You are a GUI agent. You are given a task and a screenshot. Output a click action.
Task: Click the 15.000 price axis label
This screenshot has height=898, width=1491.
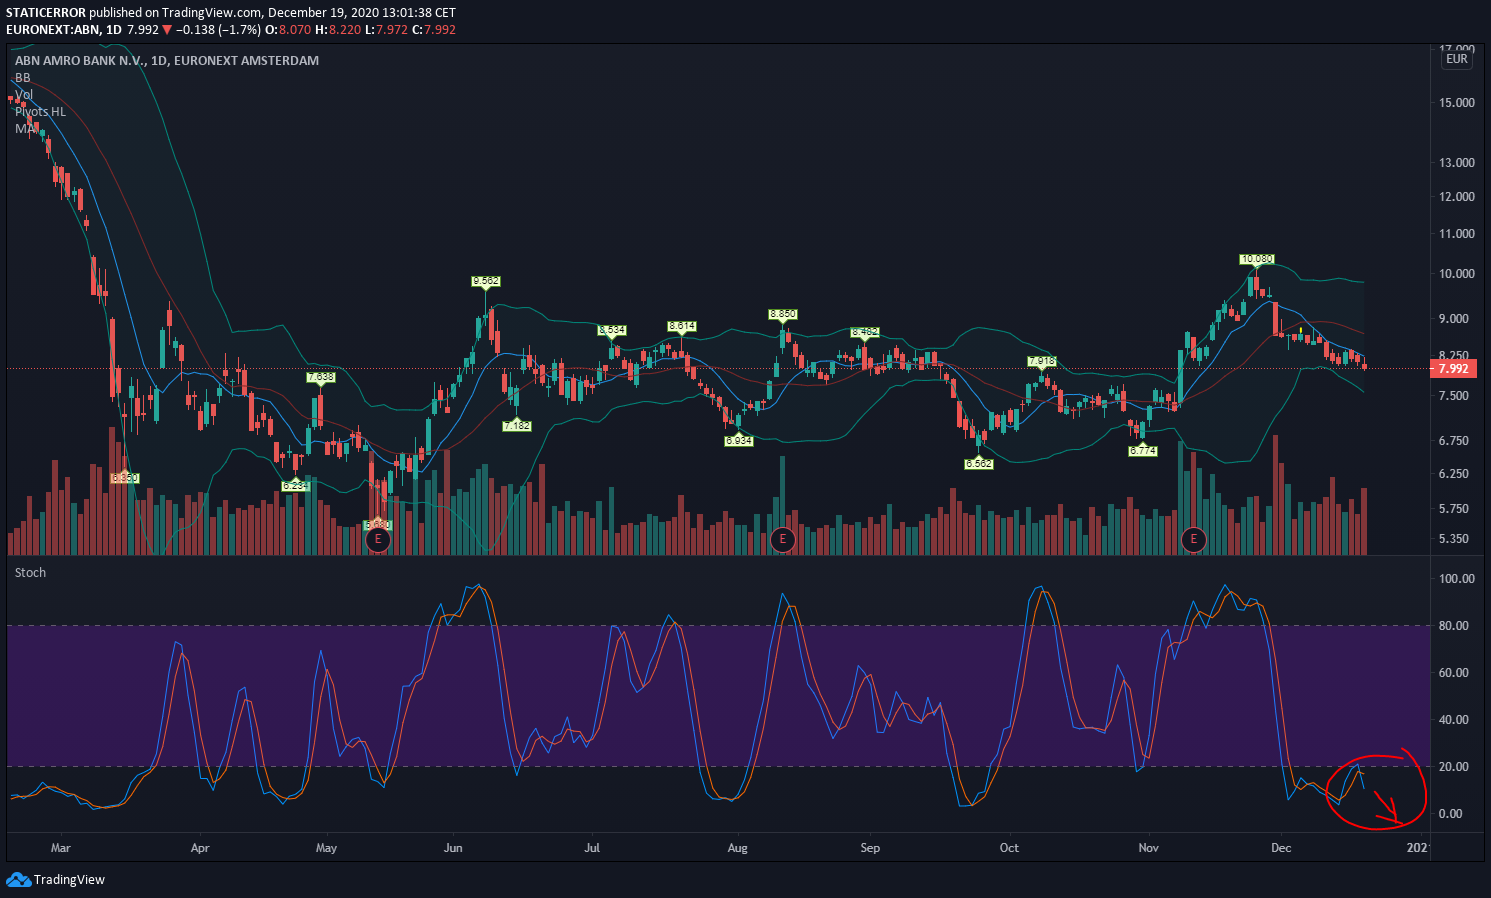tap(1456, 103)
